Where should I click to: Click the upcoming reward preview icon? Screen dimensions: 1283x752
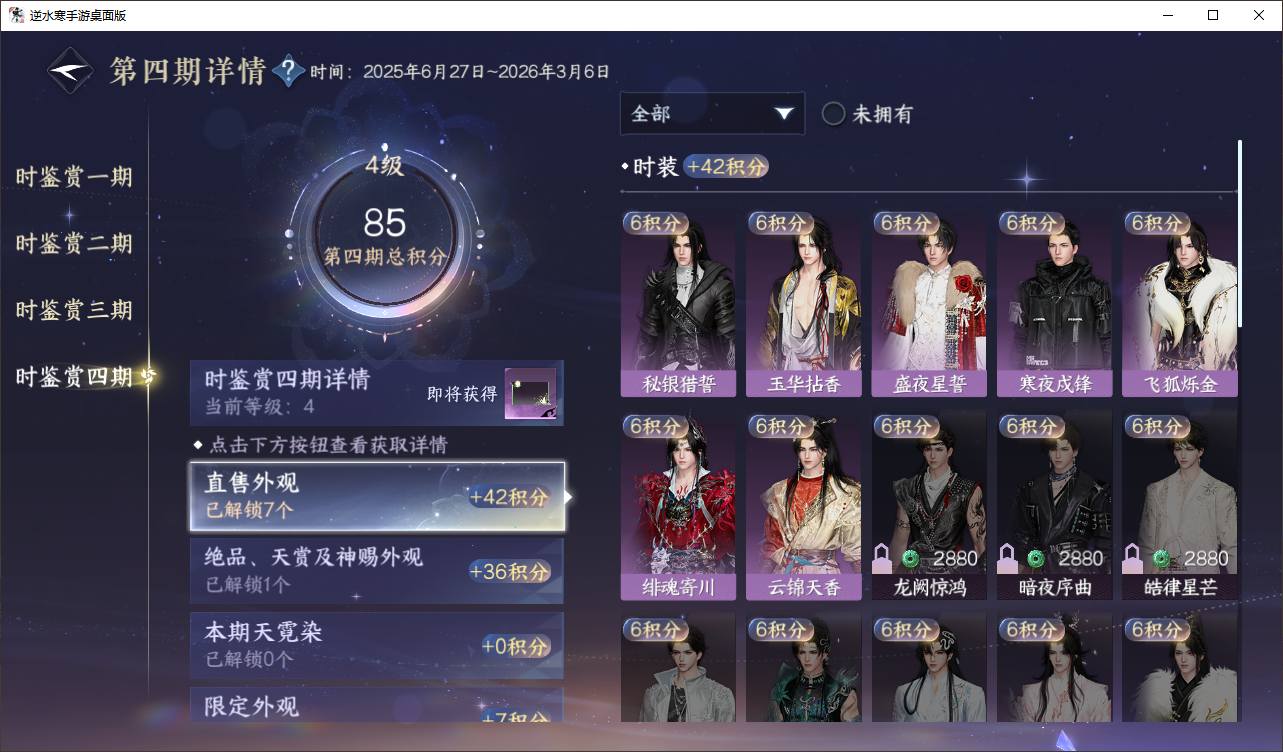[x=530, y=394]
